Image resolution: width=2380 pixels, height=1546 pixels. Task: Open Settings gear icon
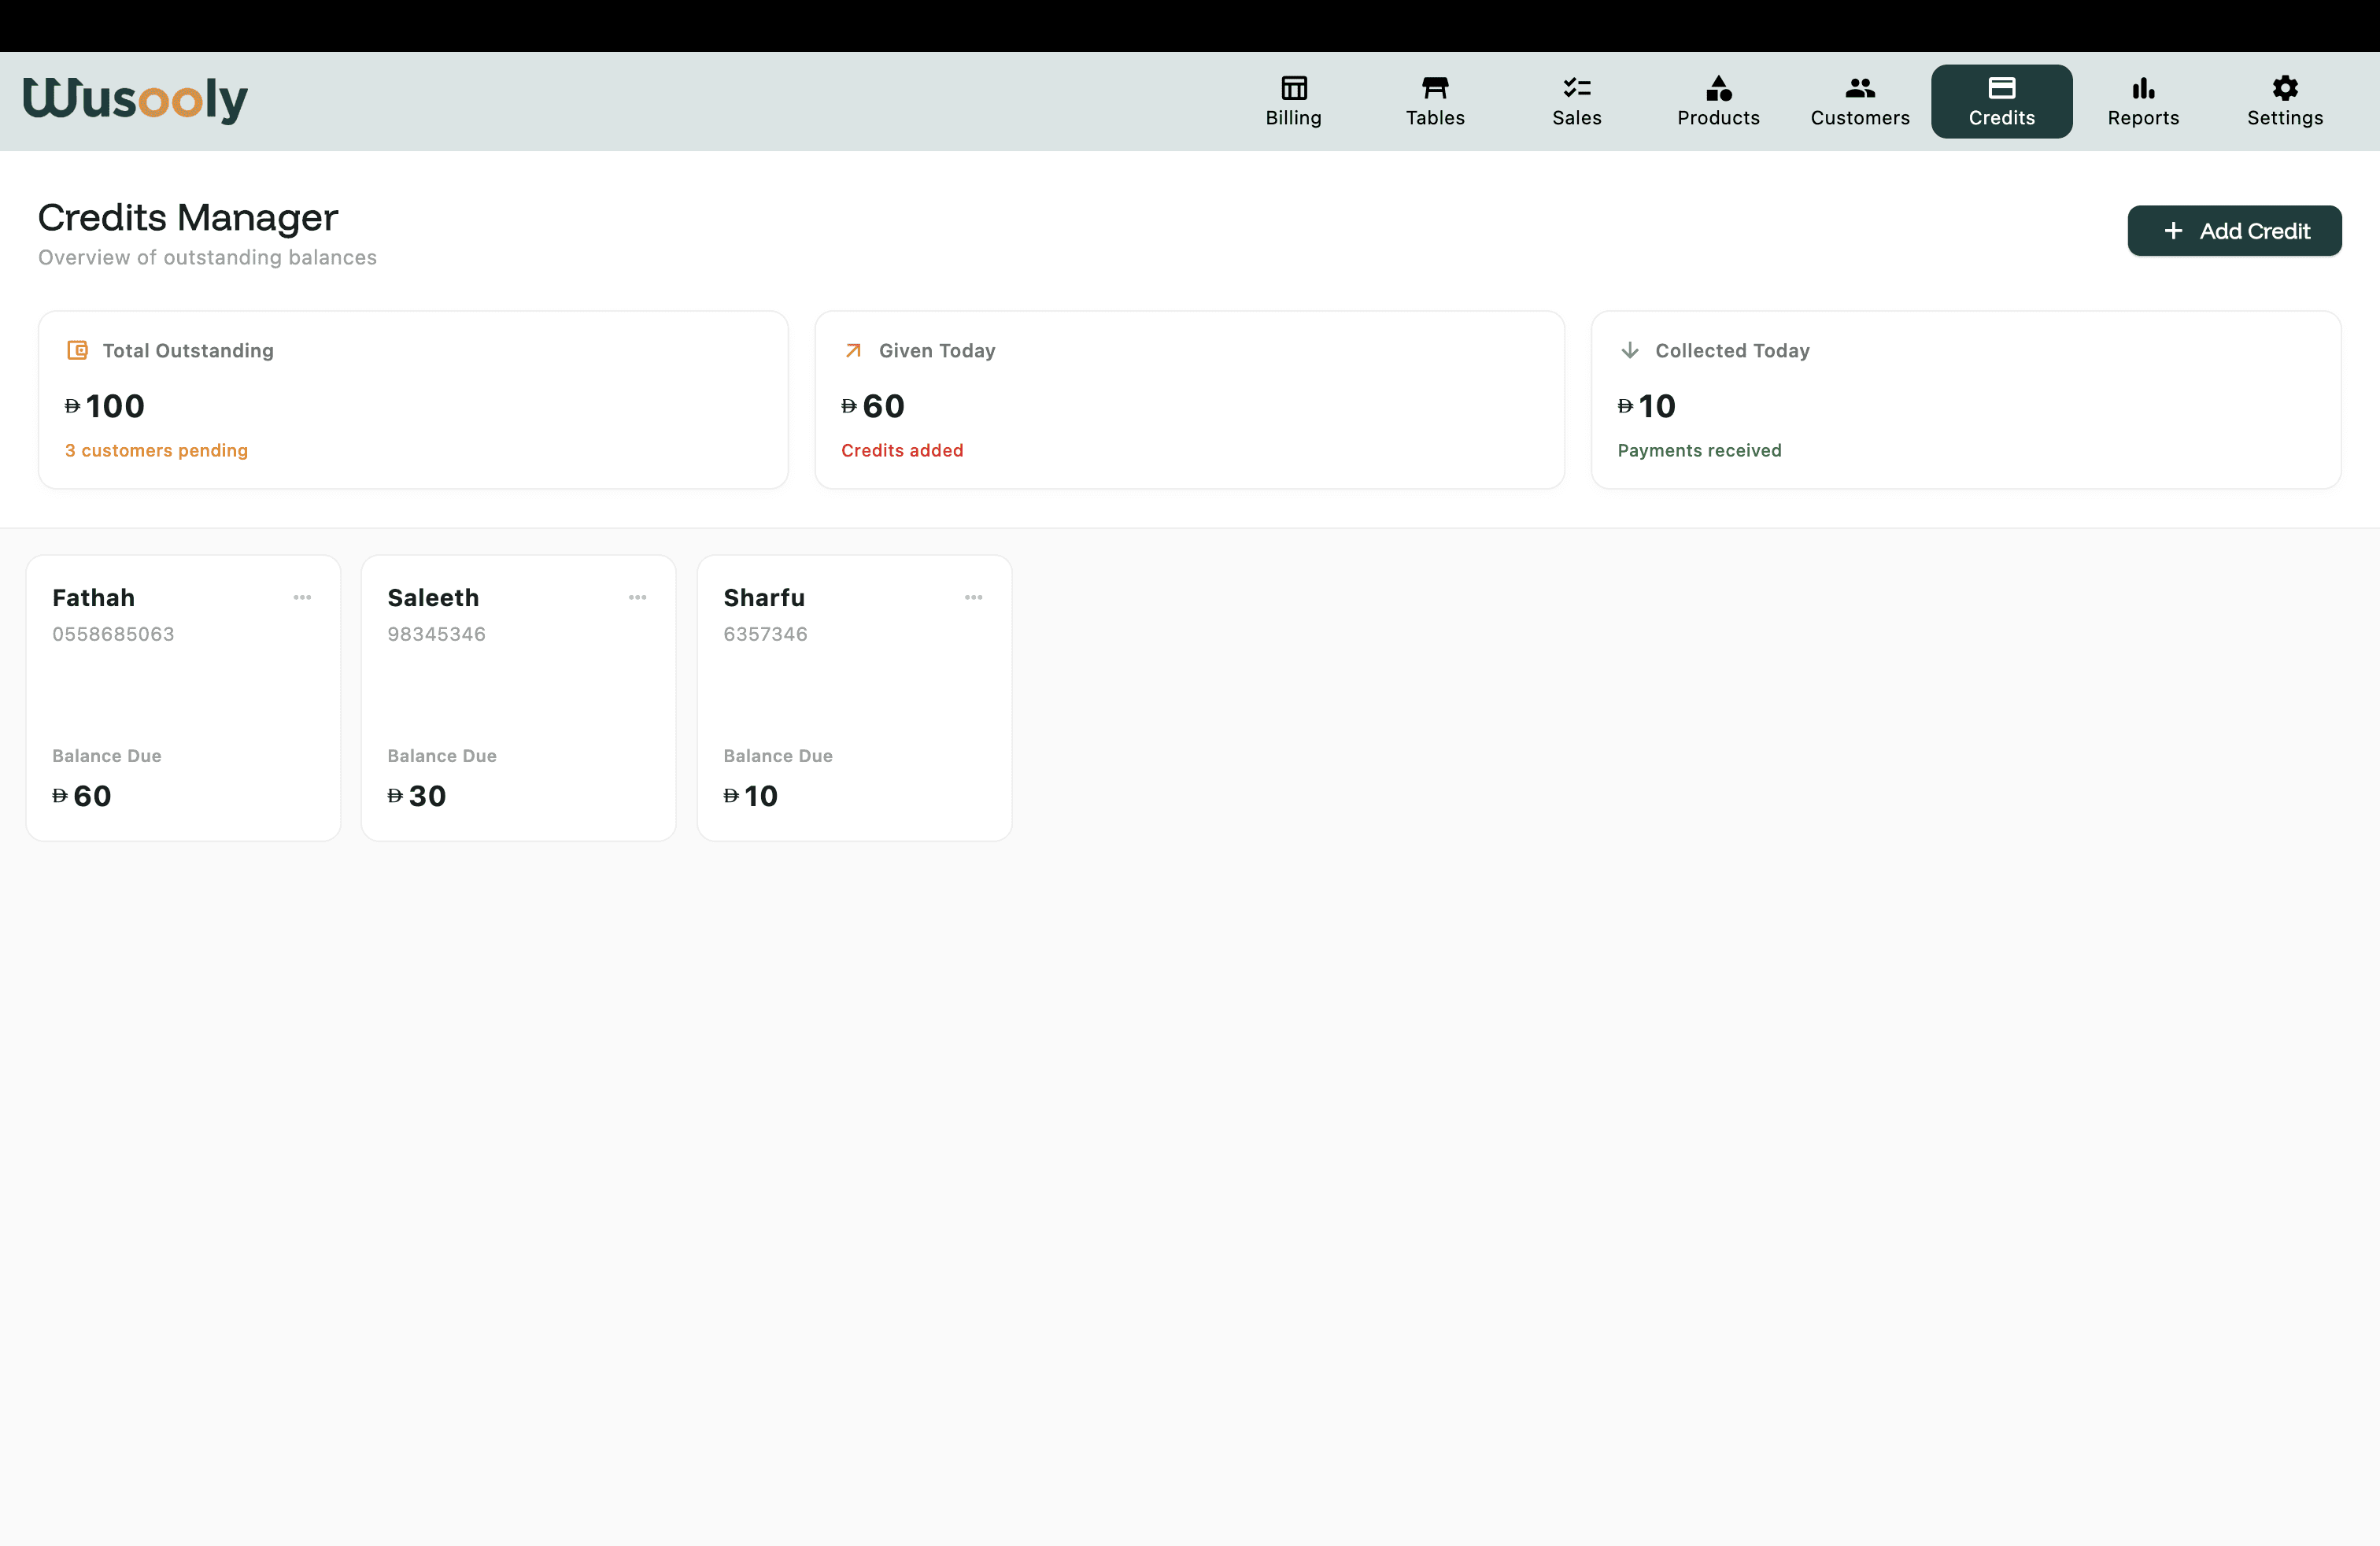tap(2284, 88)
